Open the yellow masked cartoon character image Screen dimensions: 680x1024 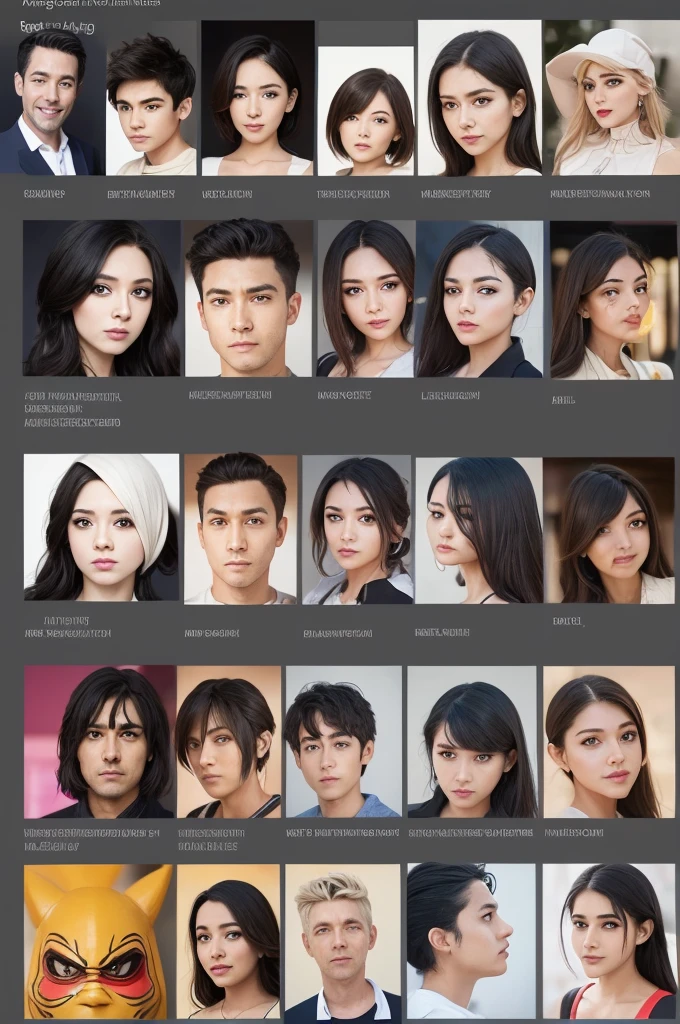tap(99, 942)
